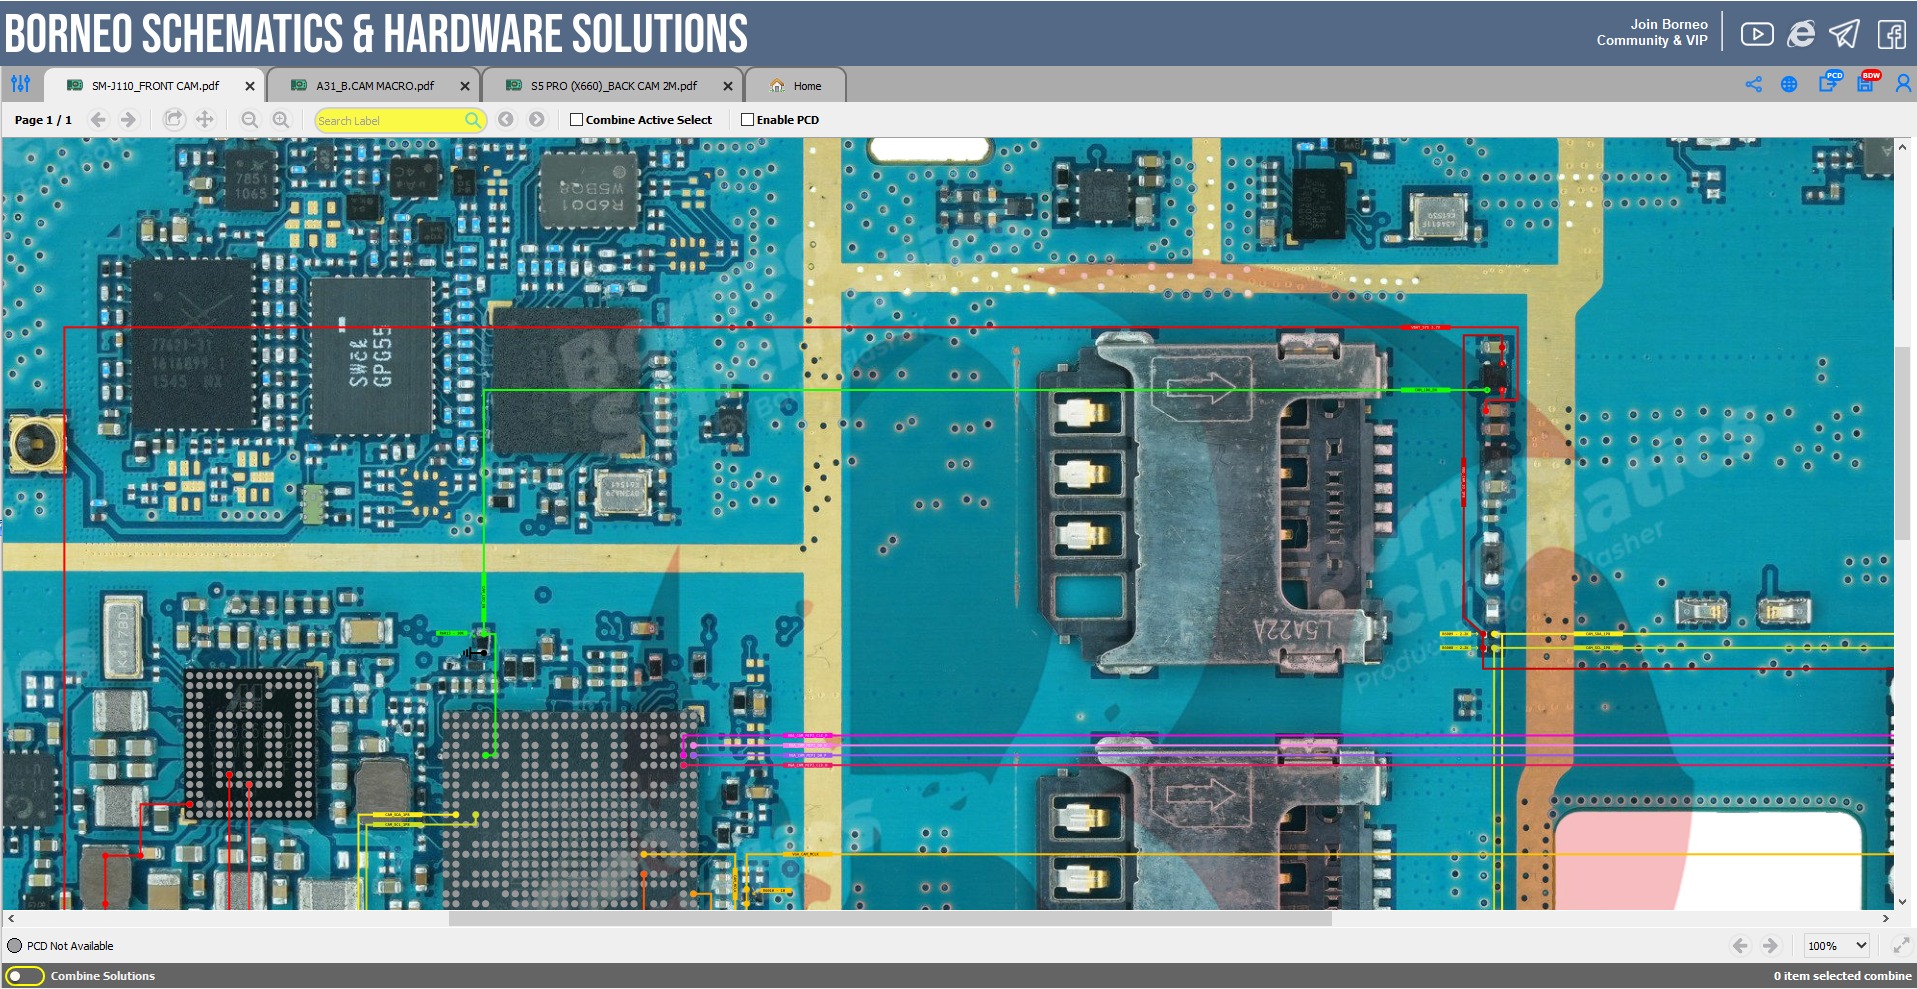Screen dimensions: 1917x989
Task: Focus the Search Label field
Action: [x=401, y=120]
